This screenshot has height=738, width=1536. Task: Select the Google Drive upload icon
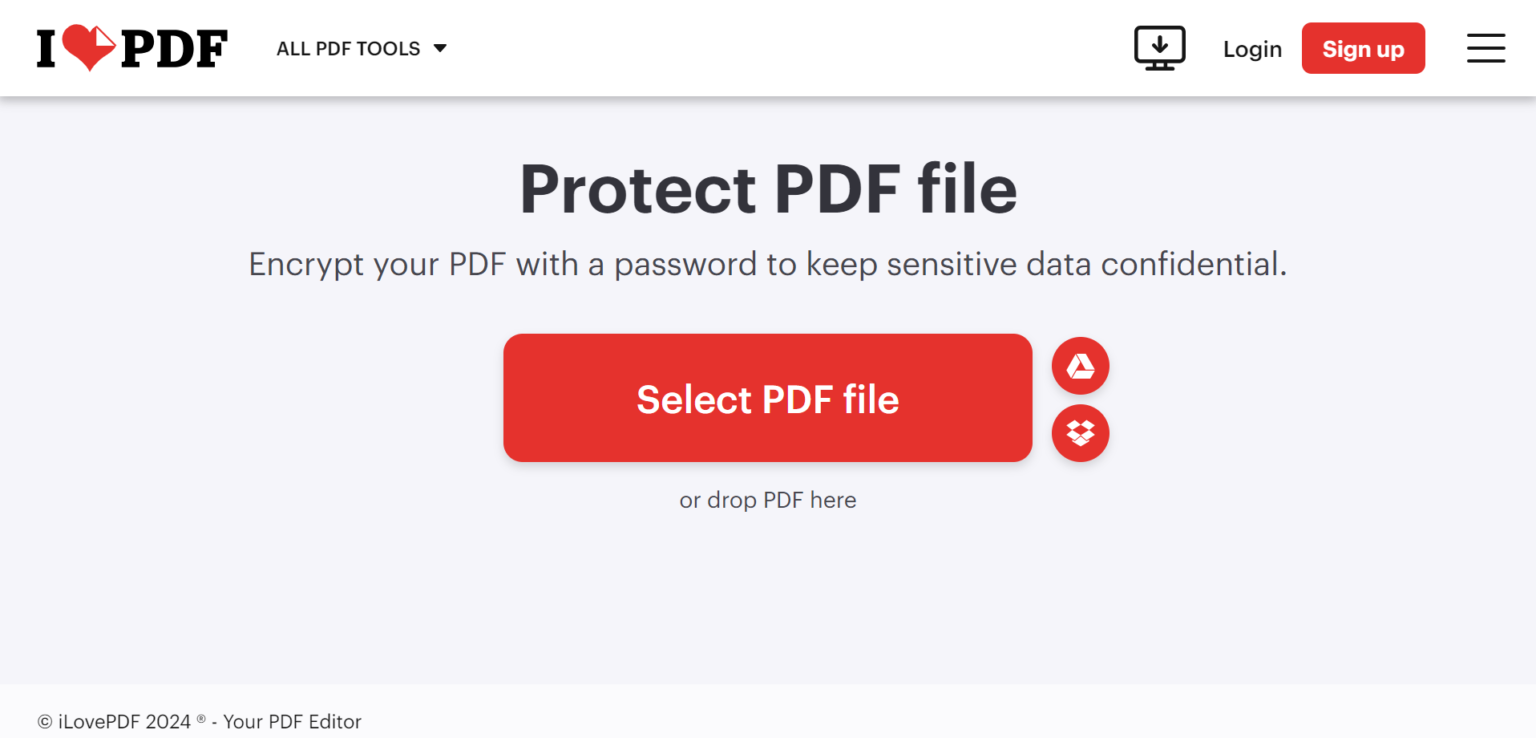click(x=1080, y=366)
